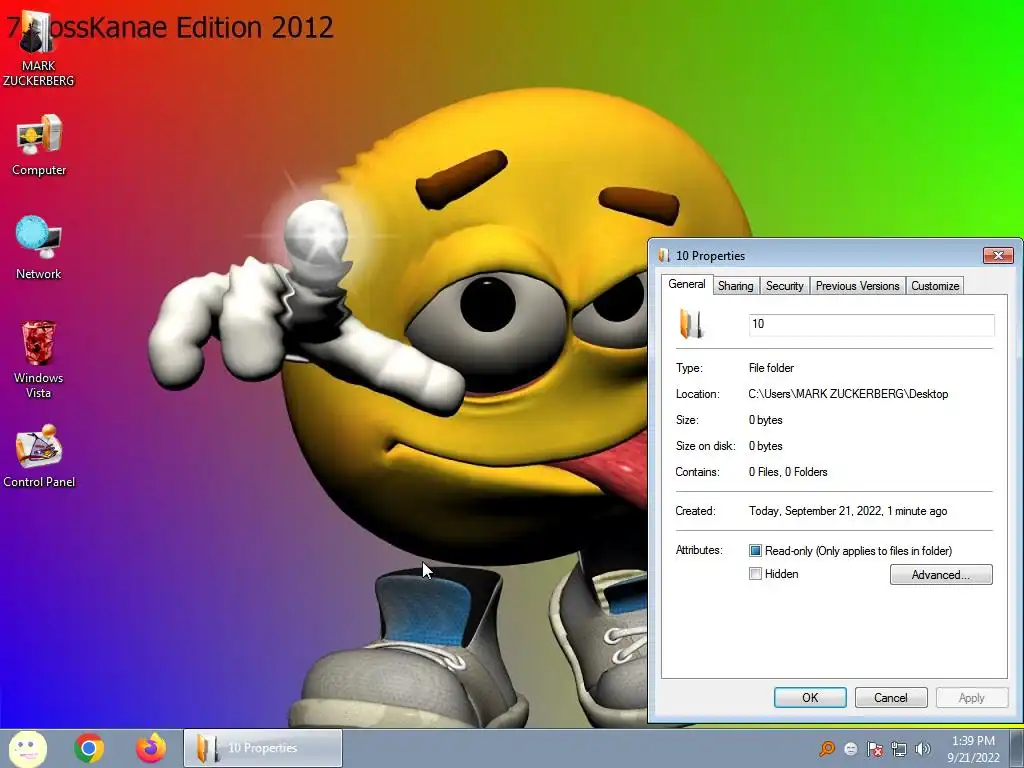Viewport: 1024px width, 768px height.
Task: Click the greyed Apply button
Action: coord(971,697)
